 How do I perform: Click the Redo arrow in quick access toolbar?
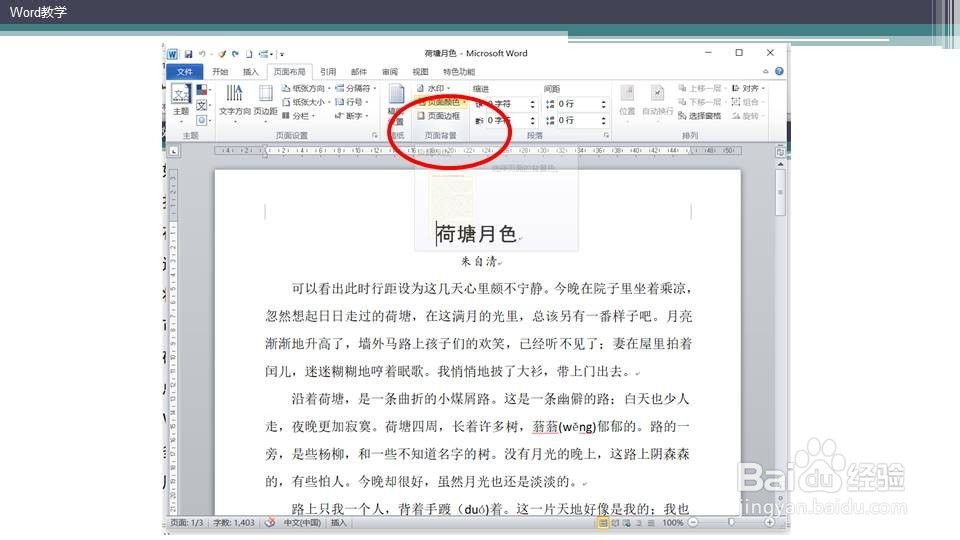tap(235, 54)
